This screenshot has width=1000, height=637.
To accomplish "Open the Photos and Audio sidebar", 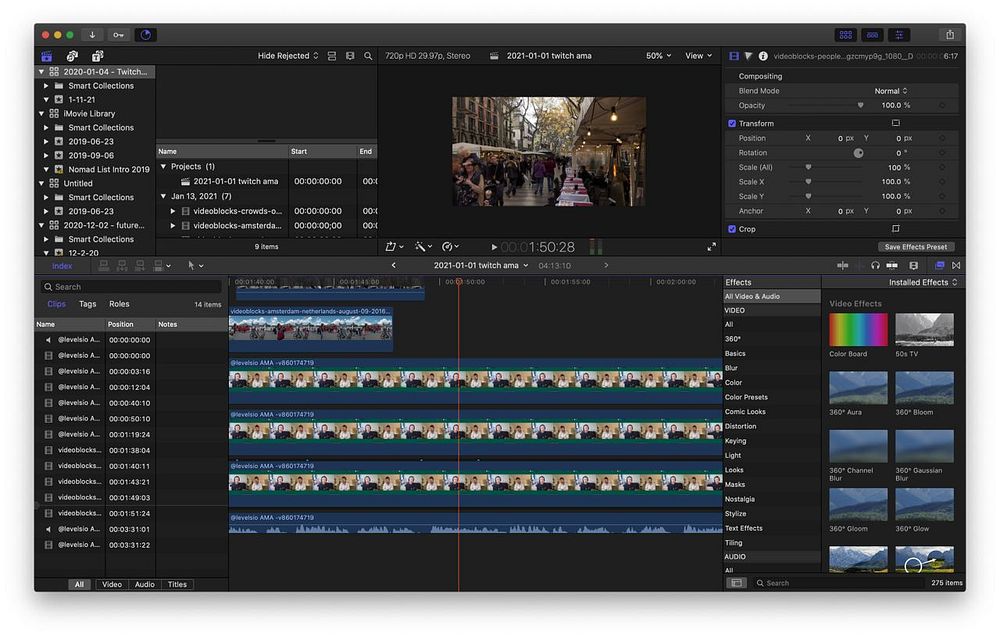I will tap(72, 56).
